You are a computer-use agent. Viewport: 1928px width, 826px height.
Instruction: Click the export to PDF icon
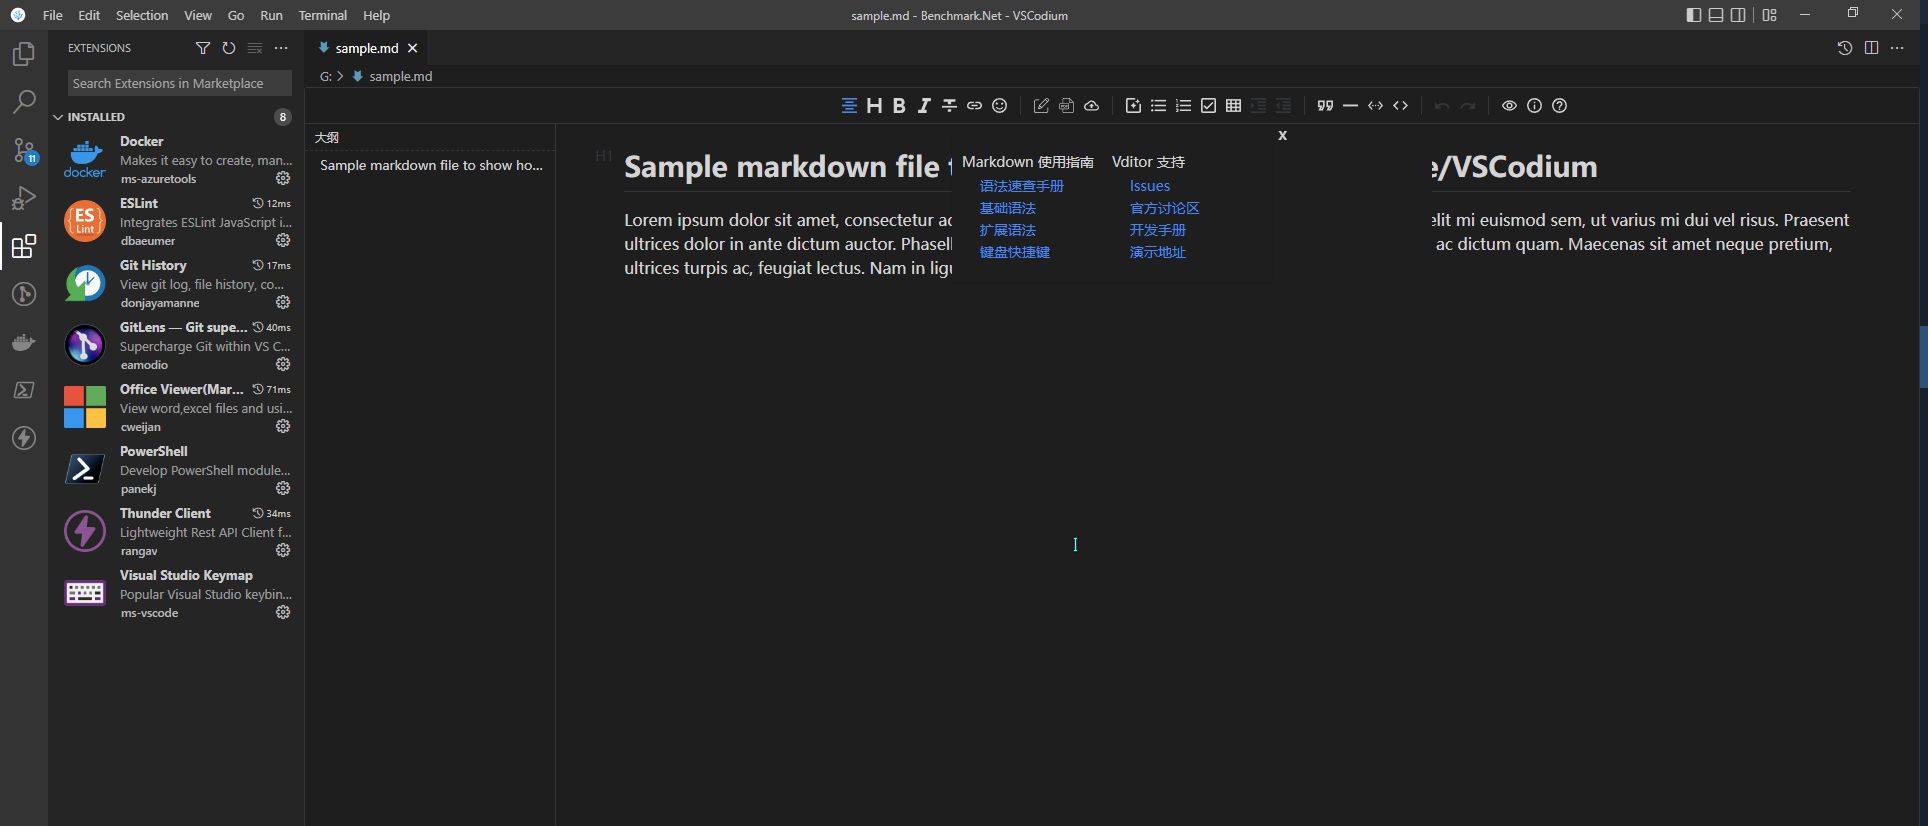(1066, 106)
